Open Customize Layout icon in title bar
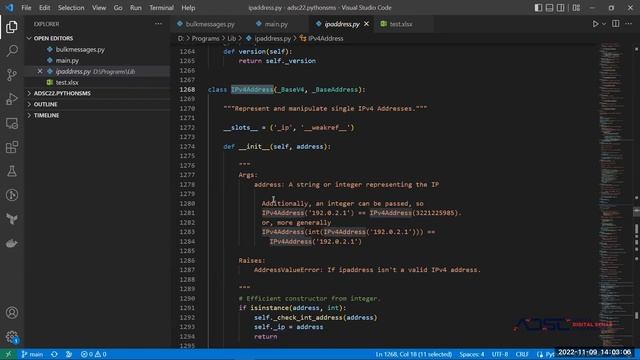The width and height of the screenshot is (640, 360). (576, 8)
